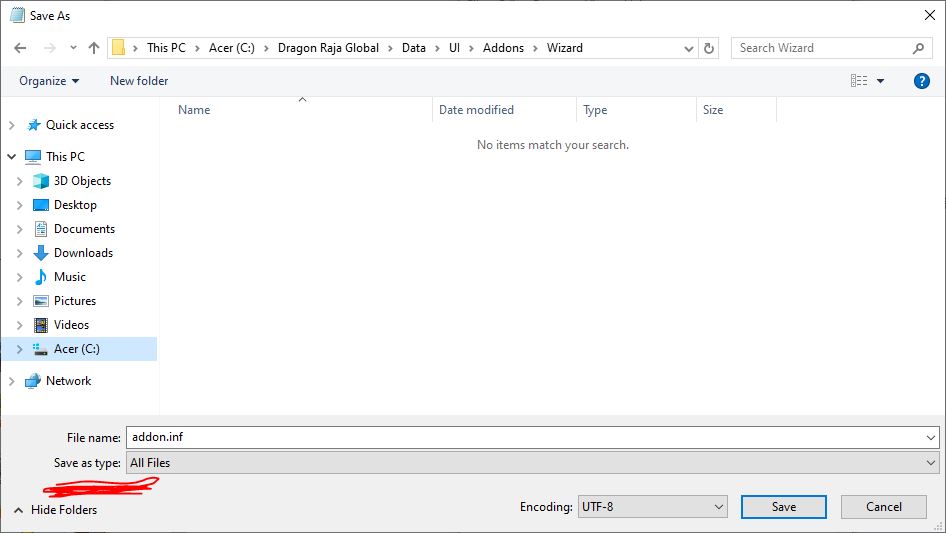
Task: Click the search magnifier icon
Action: pyautogui.click(x=918, y=48)
